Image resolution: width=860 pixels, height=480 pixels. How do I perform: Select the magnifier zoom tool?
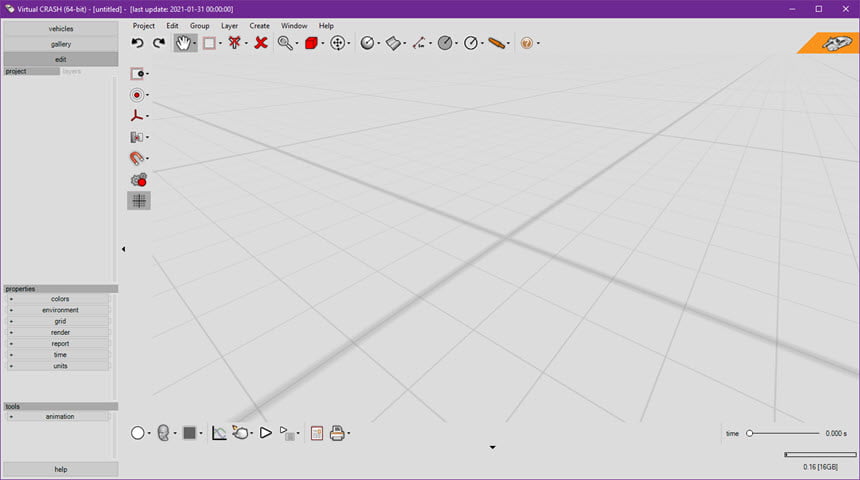(285, 43)
